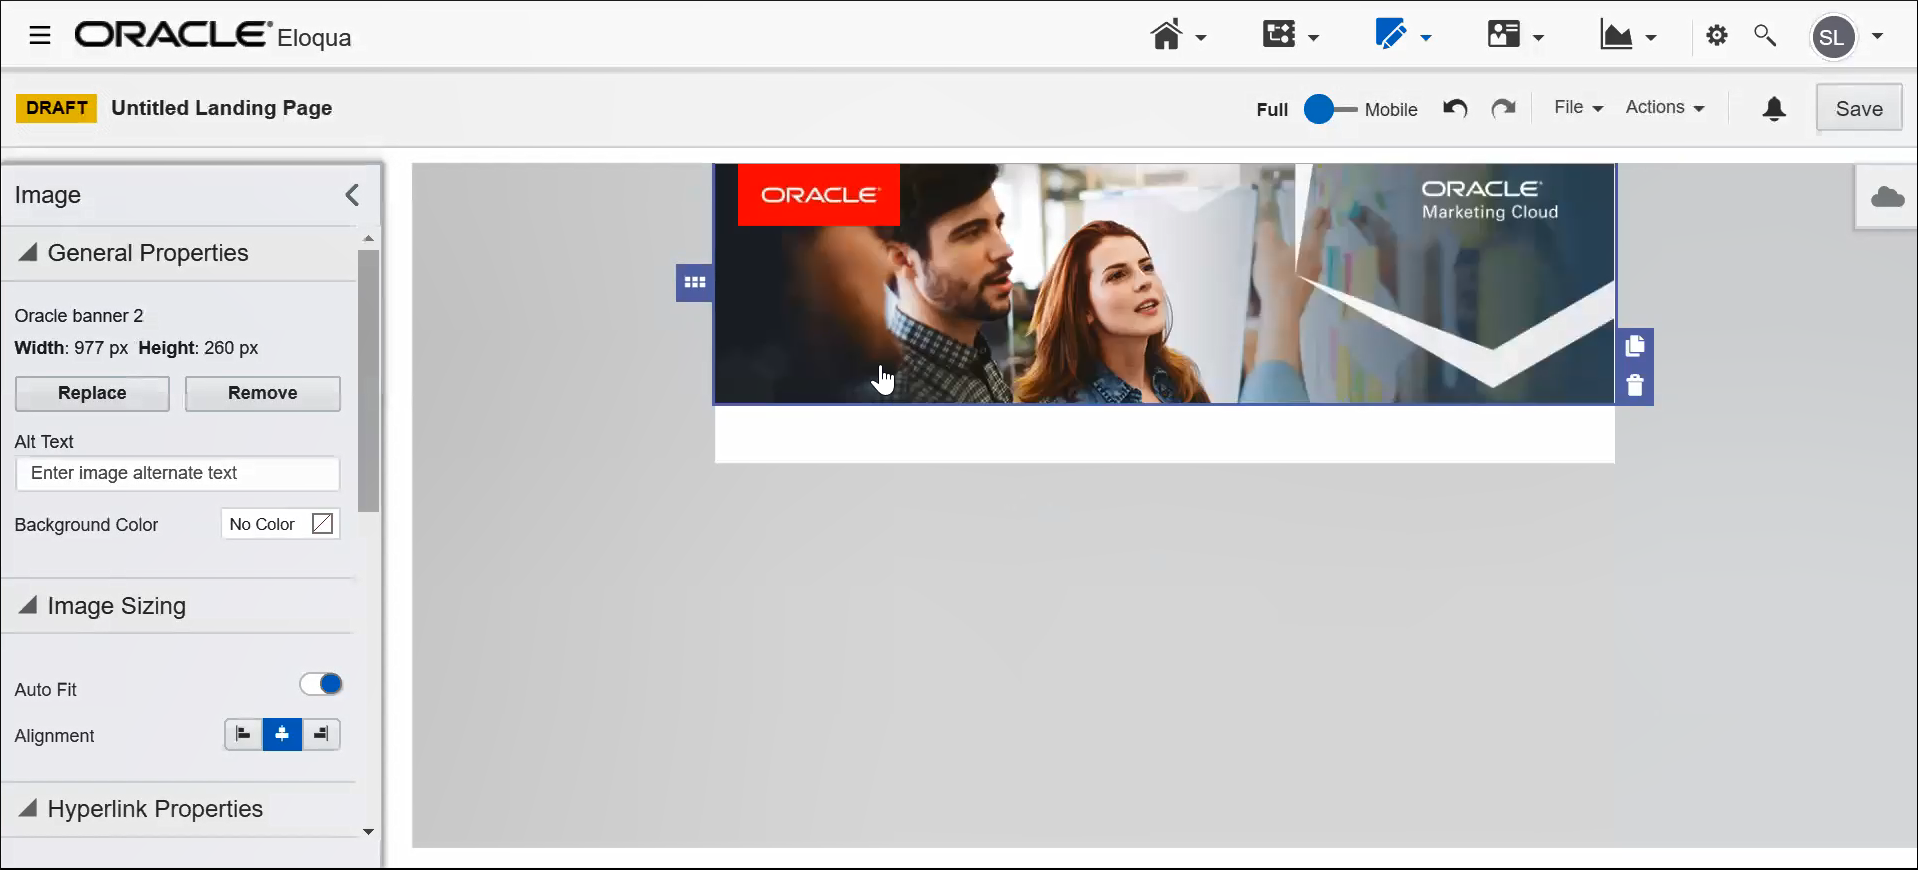1918x870 pixels.
Task: Click the Save button
Action: pyautogui.click(x=1859, y=109)
